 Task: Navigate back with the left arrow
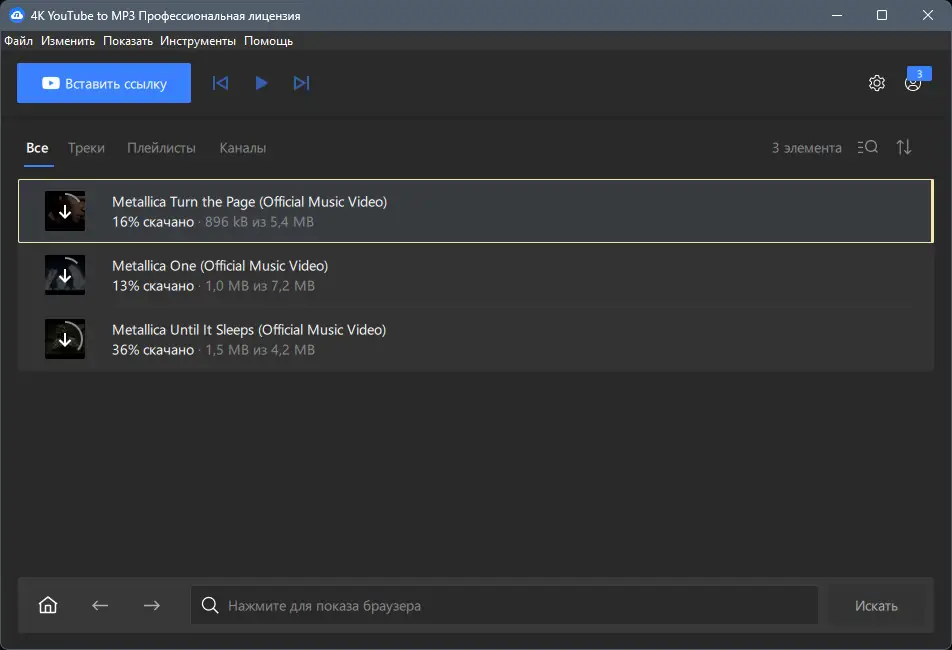pos(100,605)
